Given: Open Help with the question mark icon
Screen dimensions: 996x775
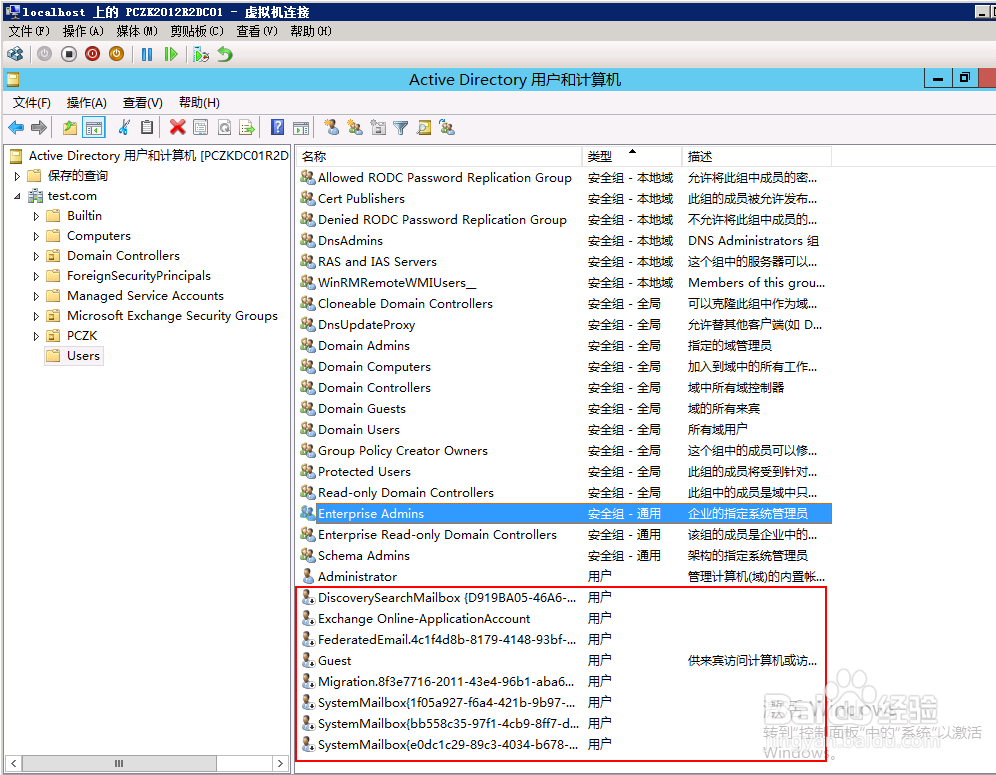Looking at the screenshot, I should click(x=278, y=128).
